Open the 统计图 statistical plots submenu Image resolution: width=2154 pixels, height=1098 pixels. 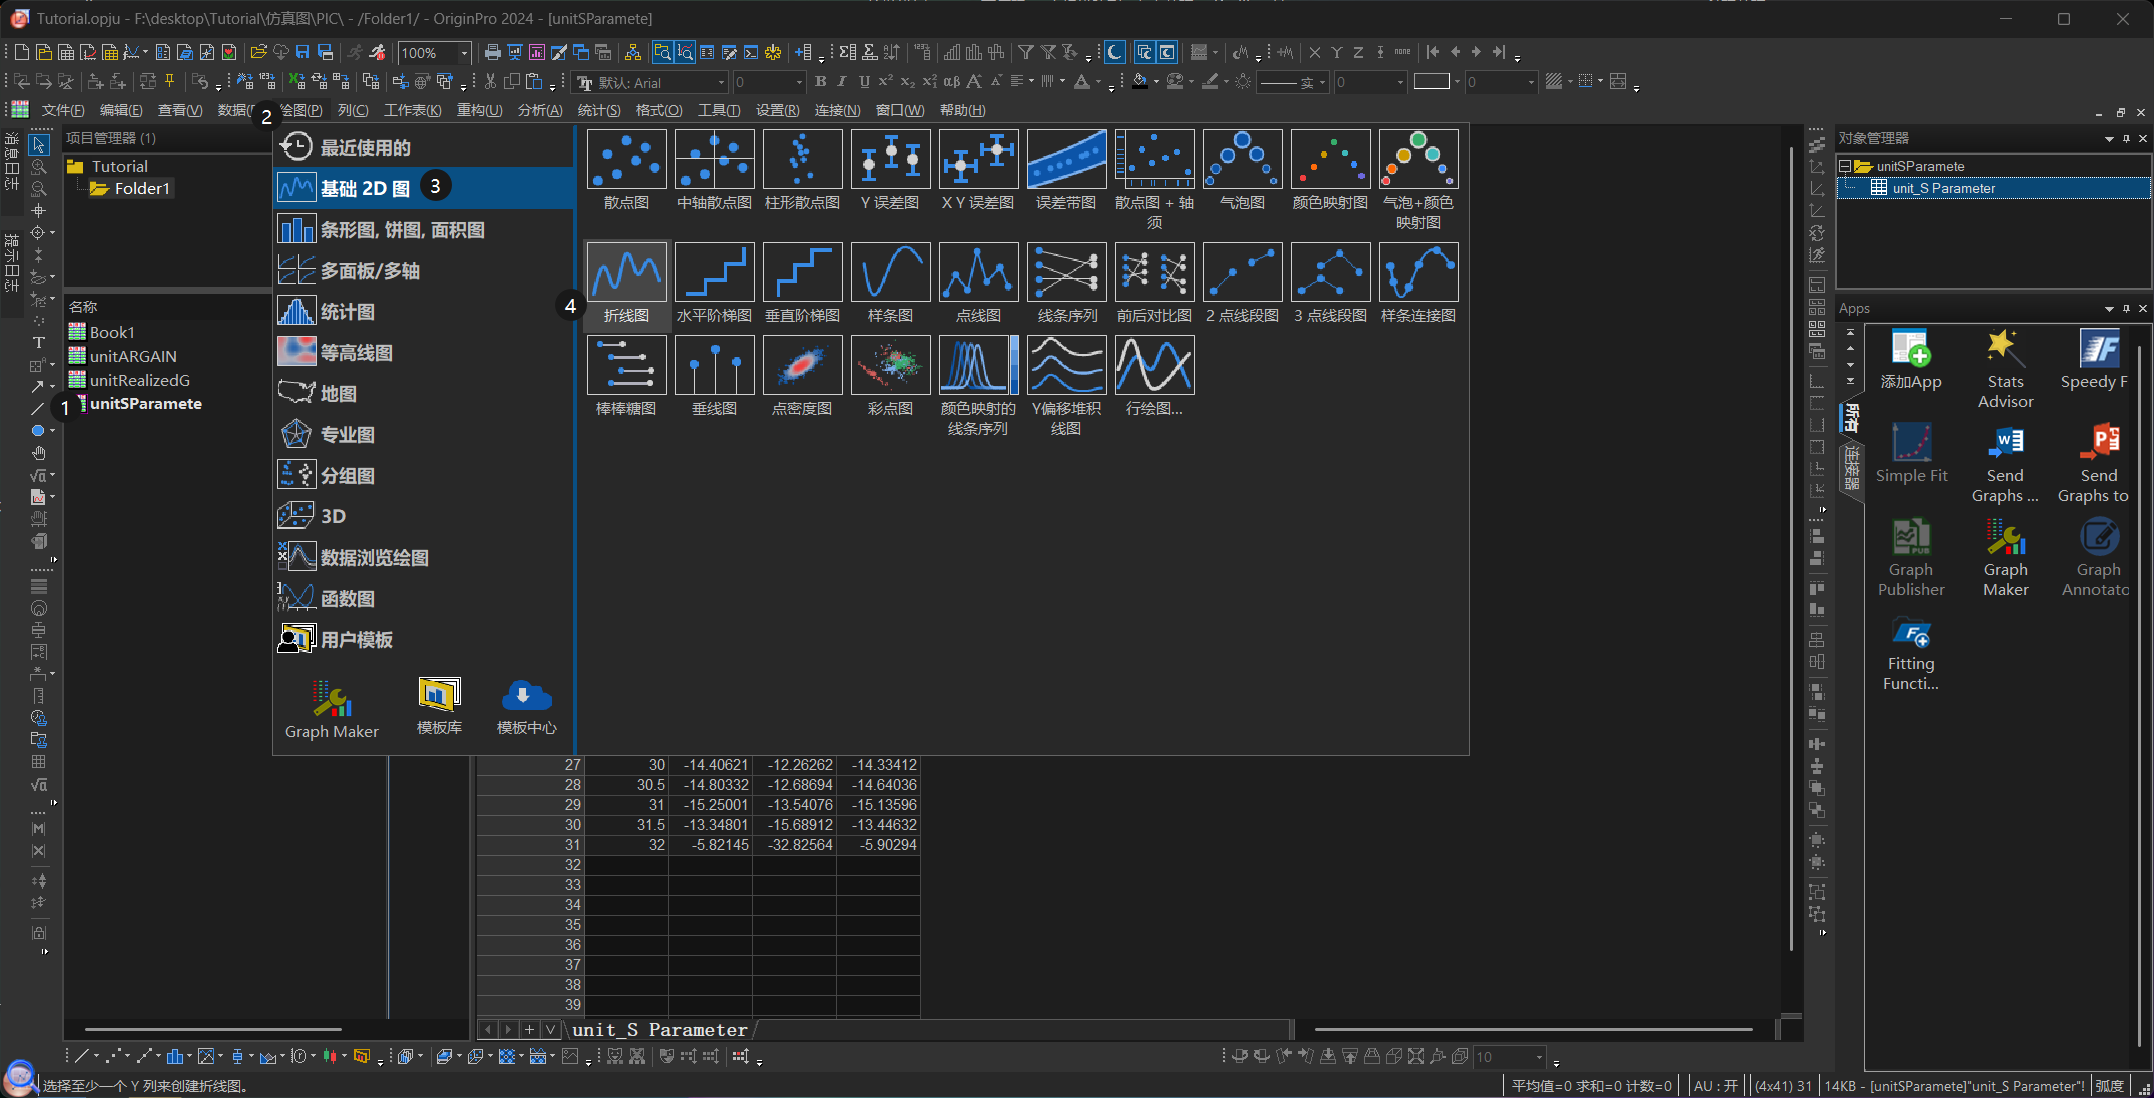coord(347,312)
